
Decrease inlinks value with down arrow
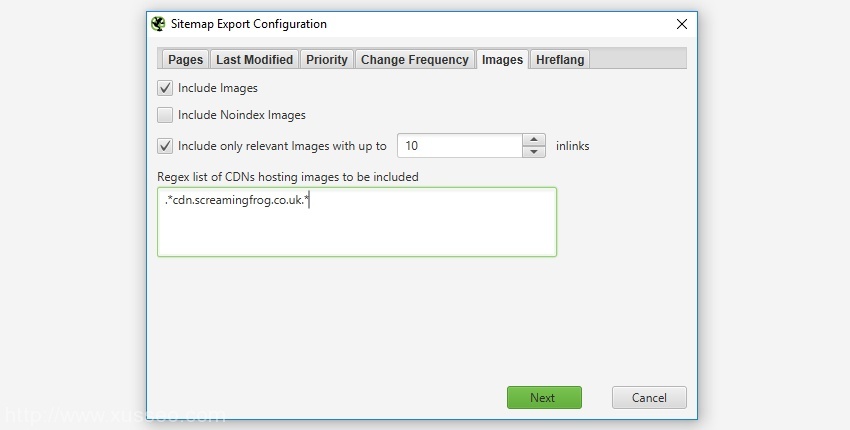click(x=534, y=152)
